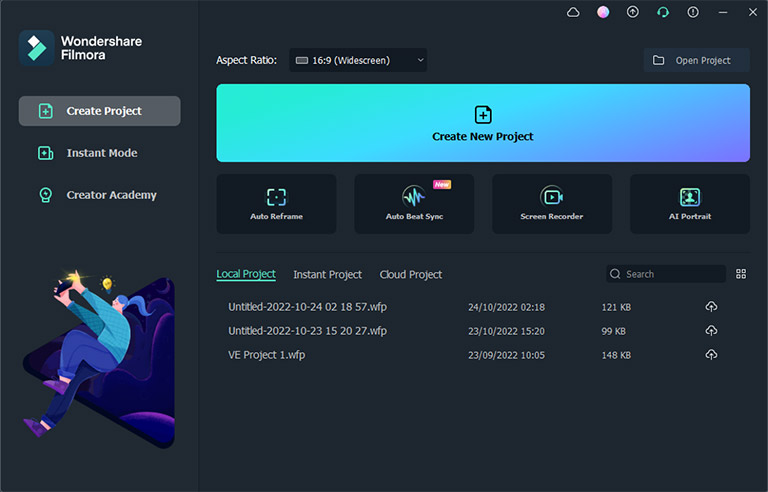Click the 148 KB file size
The width and height of the screenshot is (768, 492).
click(x=616, y=355)
